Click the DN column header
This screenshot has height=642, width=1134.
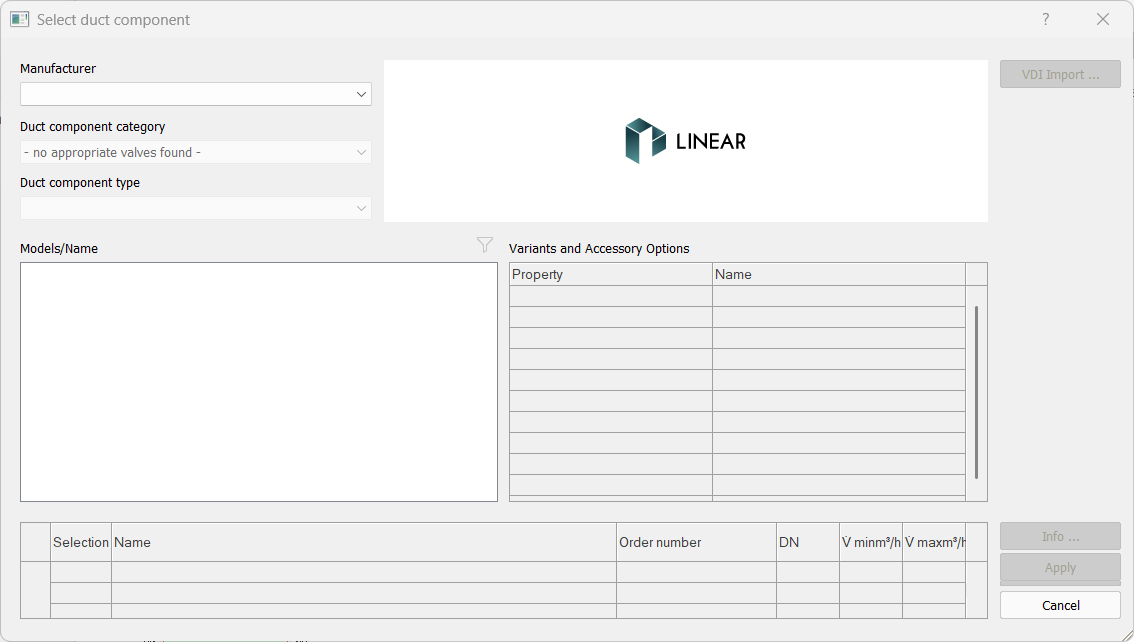coord(808,542)
